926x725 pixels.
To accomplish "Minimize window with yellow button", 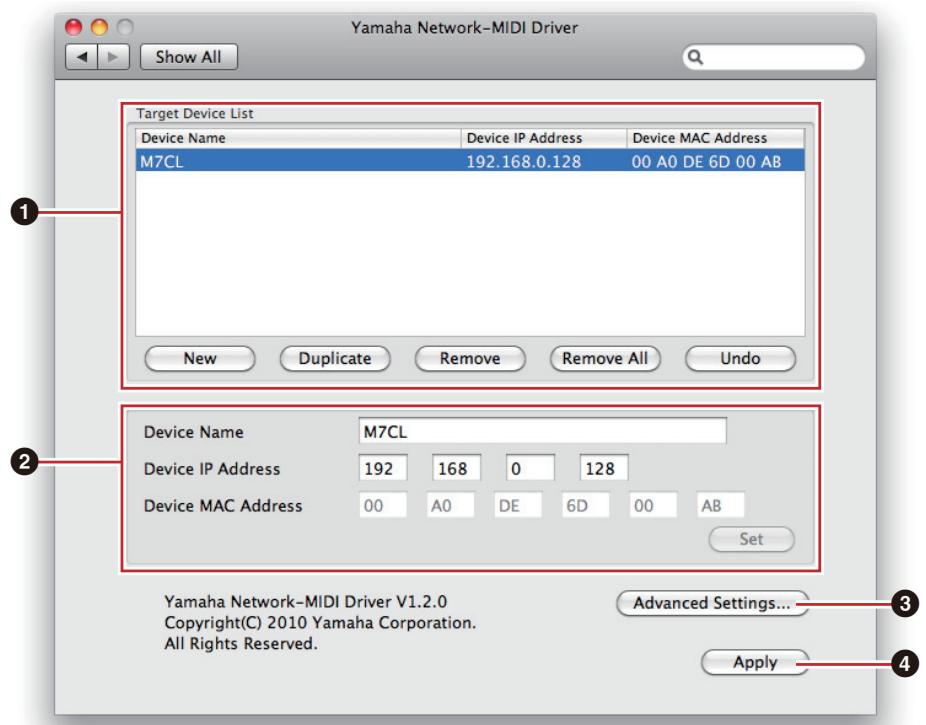I will point(99,27).
